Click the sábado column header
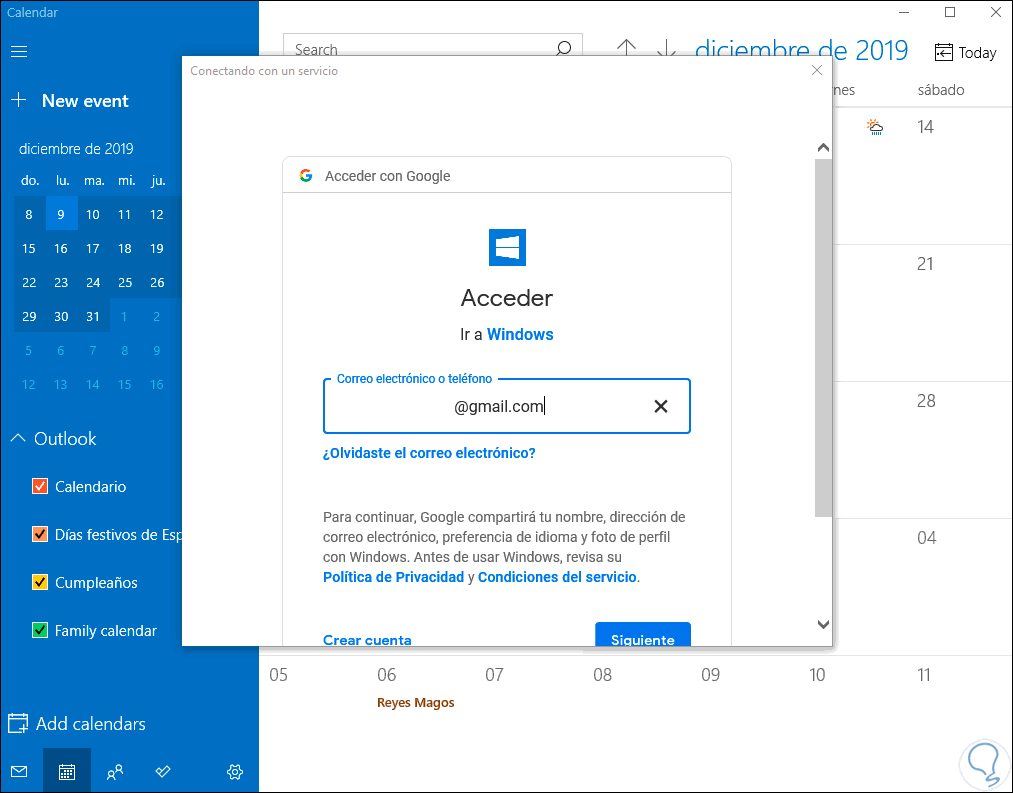Screen dimensions: 1013x793 click(x=941, y=90)
